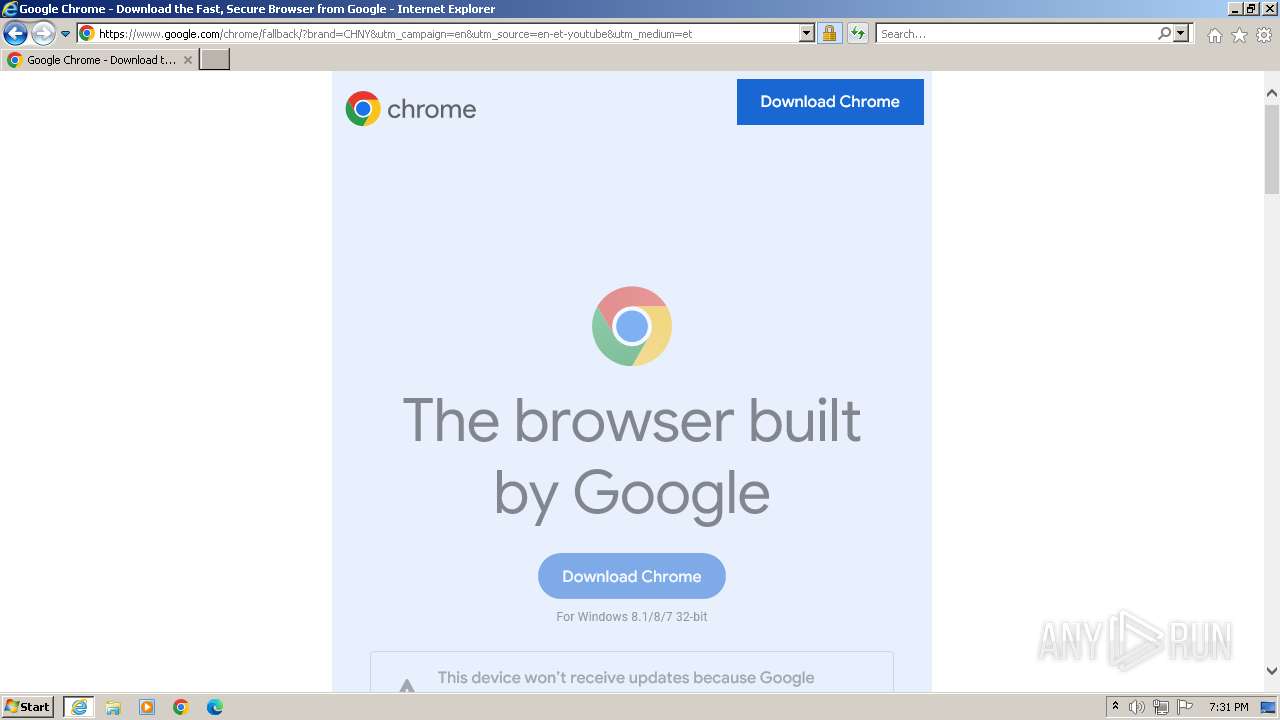1280x720 pixels.
Task: Close the Google Chrome download tab
Action: click(188, 60)
